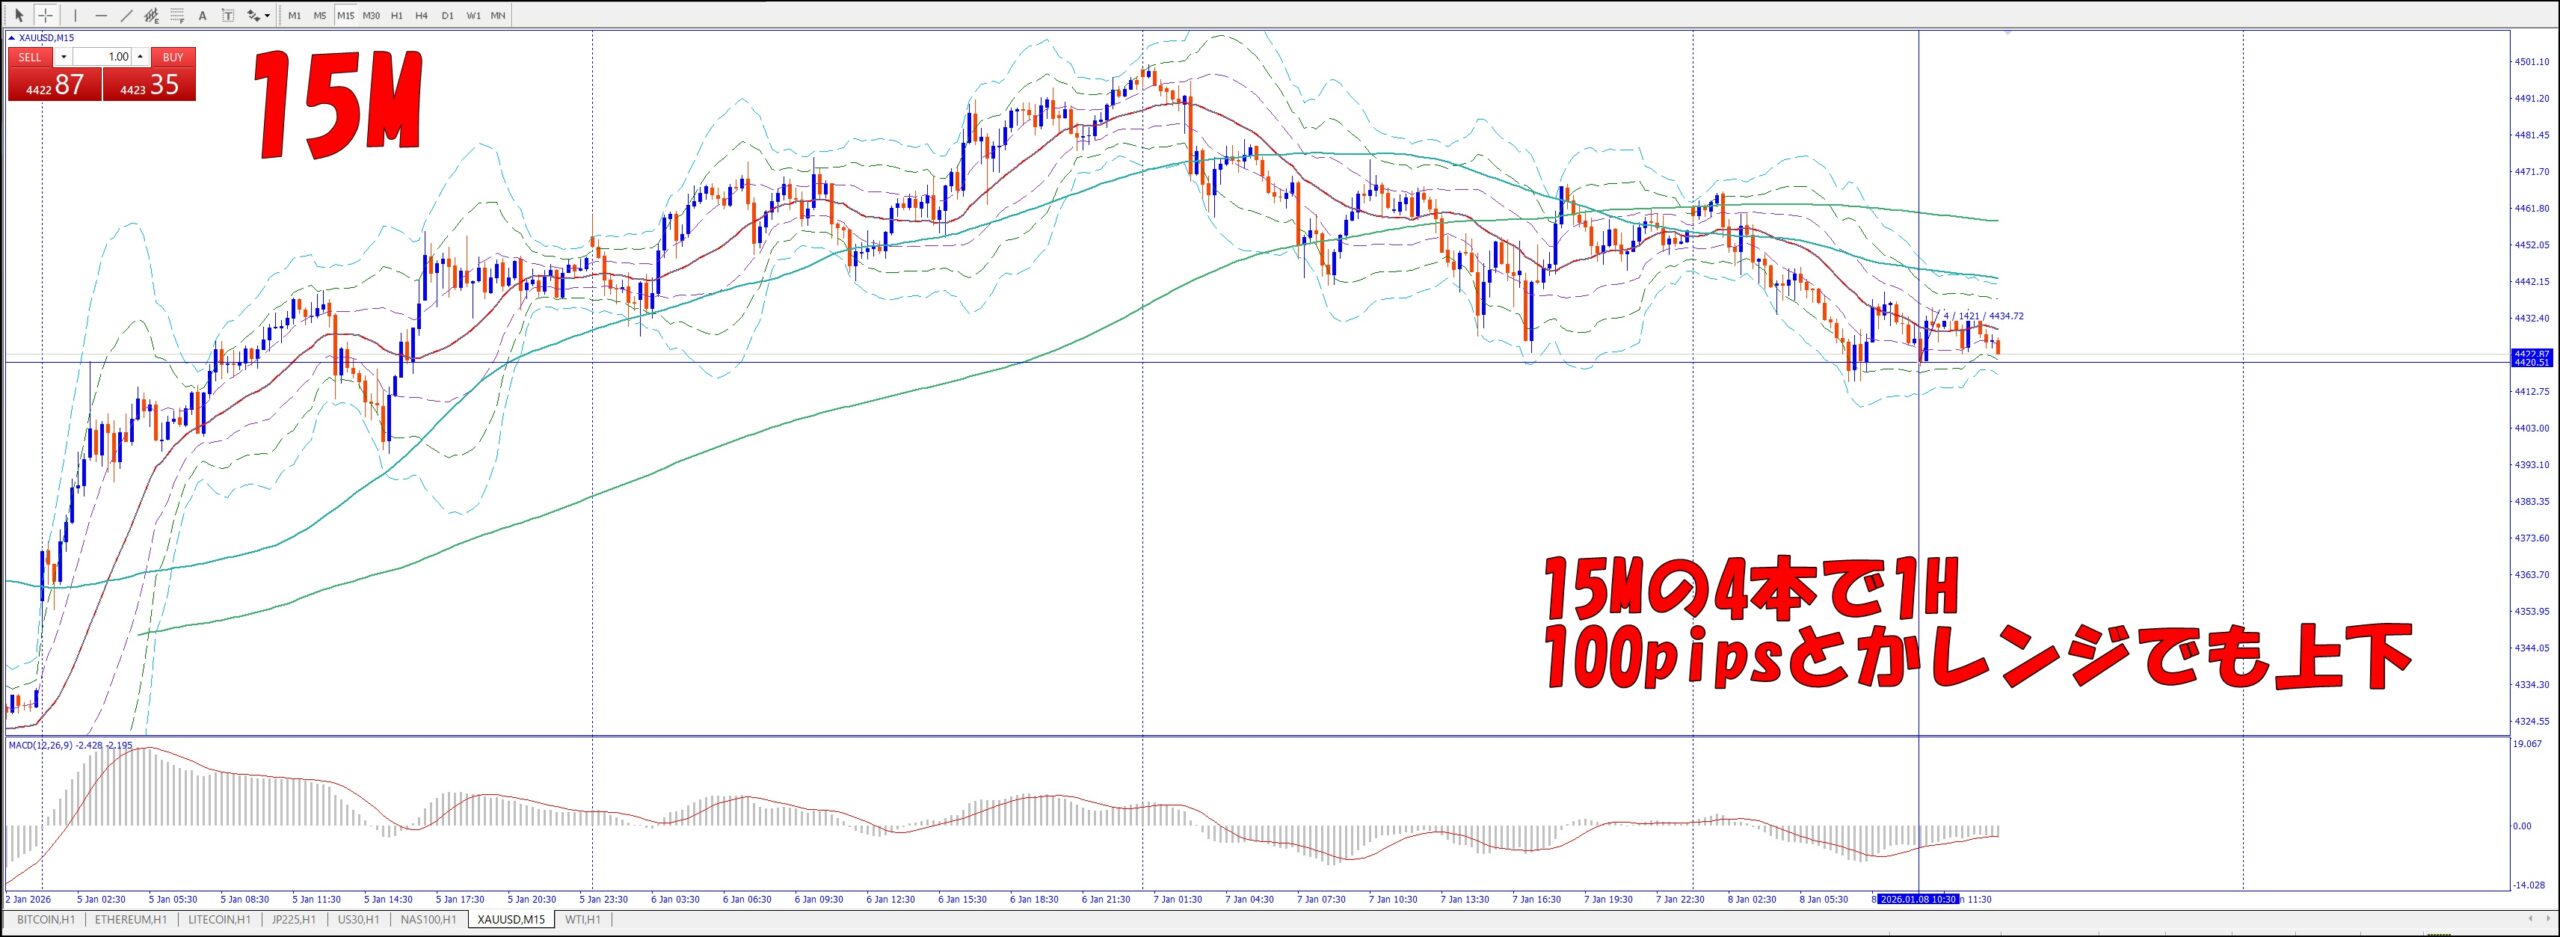
Task: Draw a vertical line on chart
Action: [75, 15]
